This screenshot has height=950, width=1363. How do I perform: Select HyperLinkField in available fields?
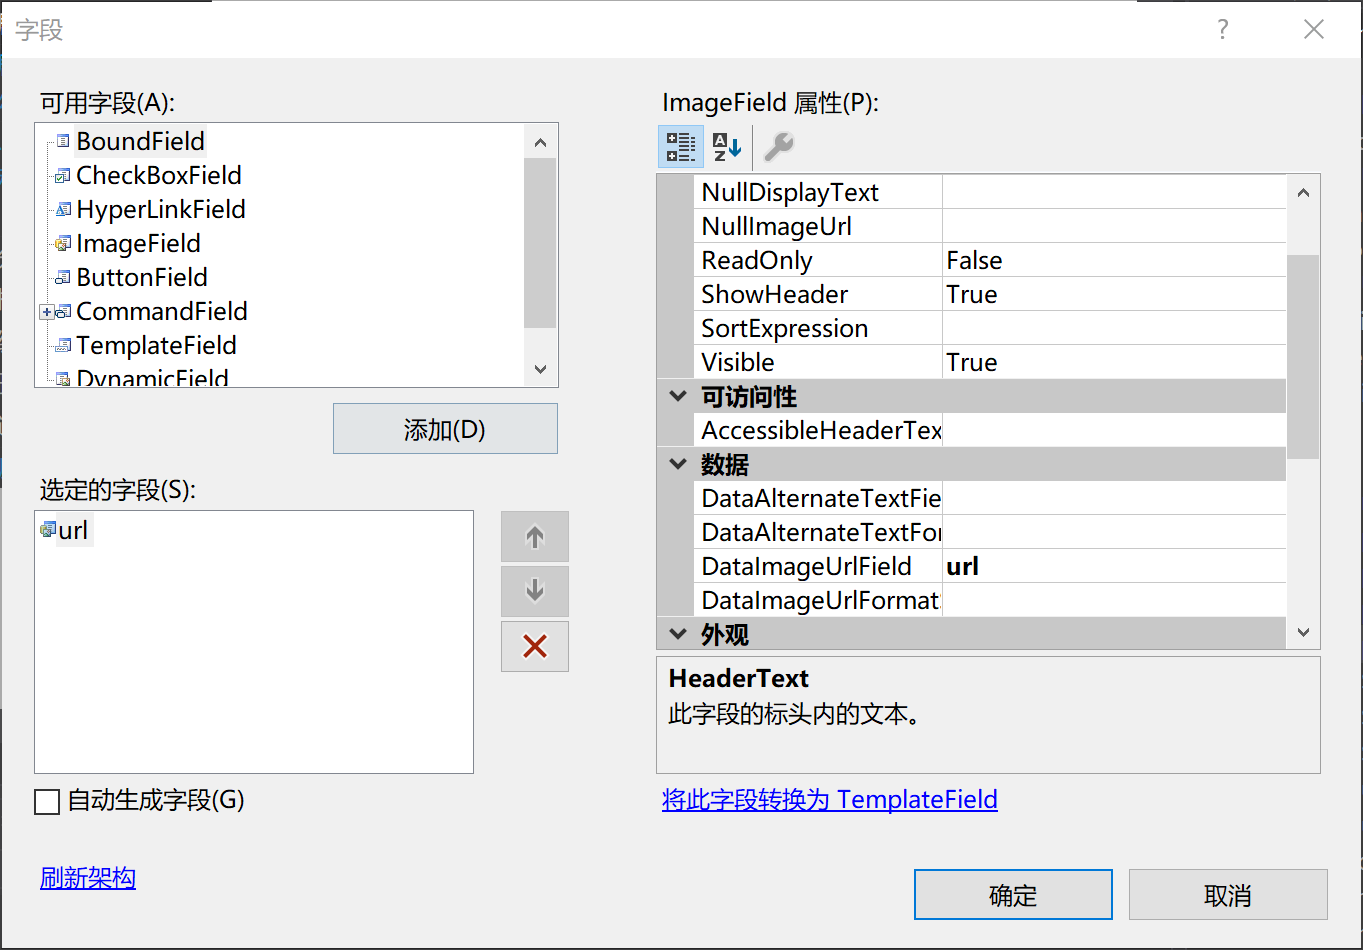tap(161, 209)
